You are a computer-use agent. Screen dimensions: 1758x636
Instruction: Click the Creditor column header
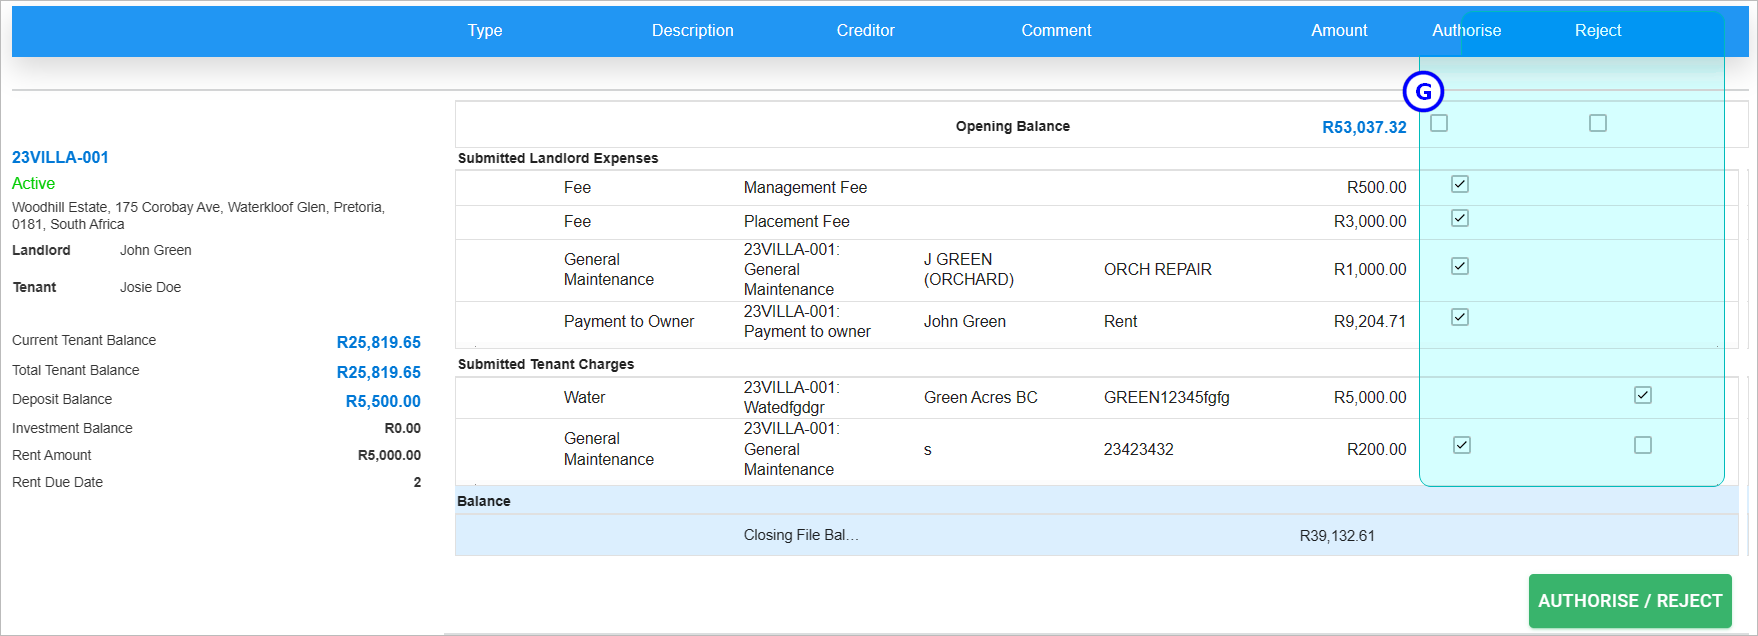point(866,31)
